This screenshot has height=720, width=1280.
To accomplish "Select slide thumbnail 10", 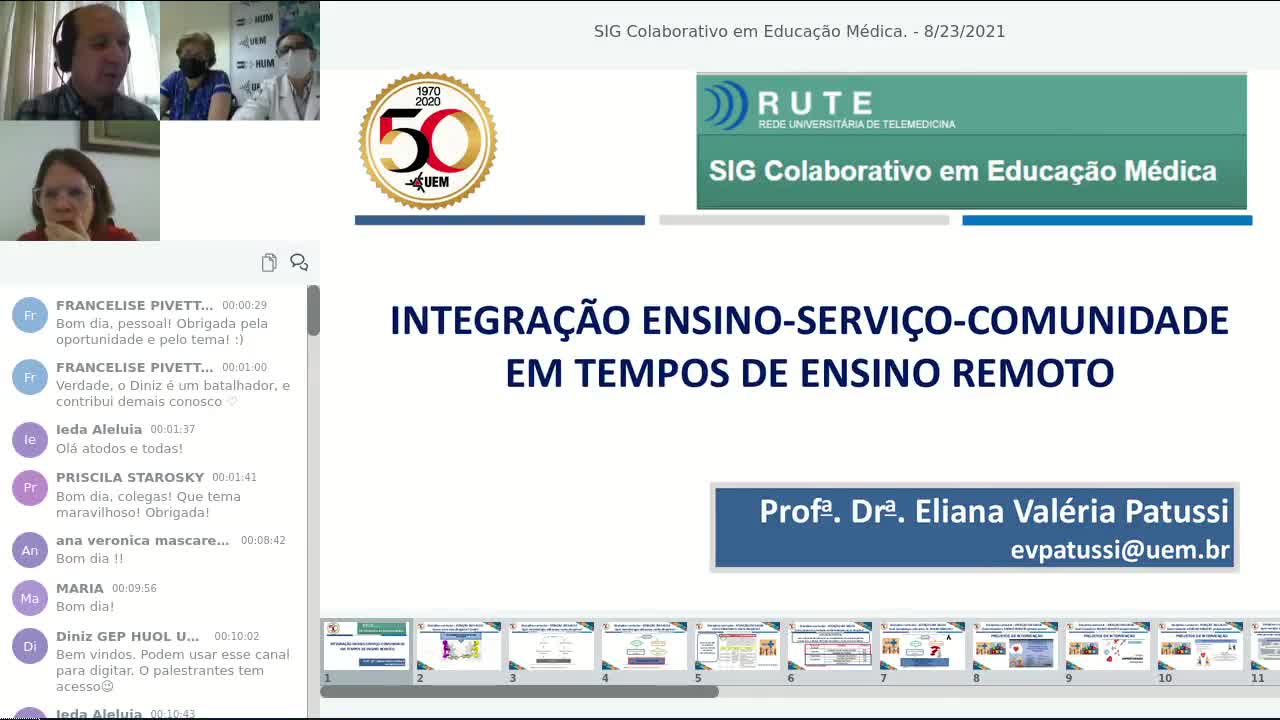I will click(1201, 646).
